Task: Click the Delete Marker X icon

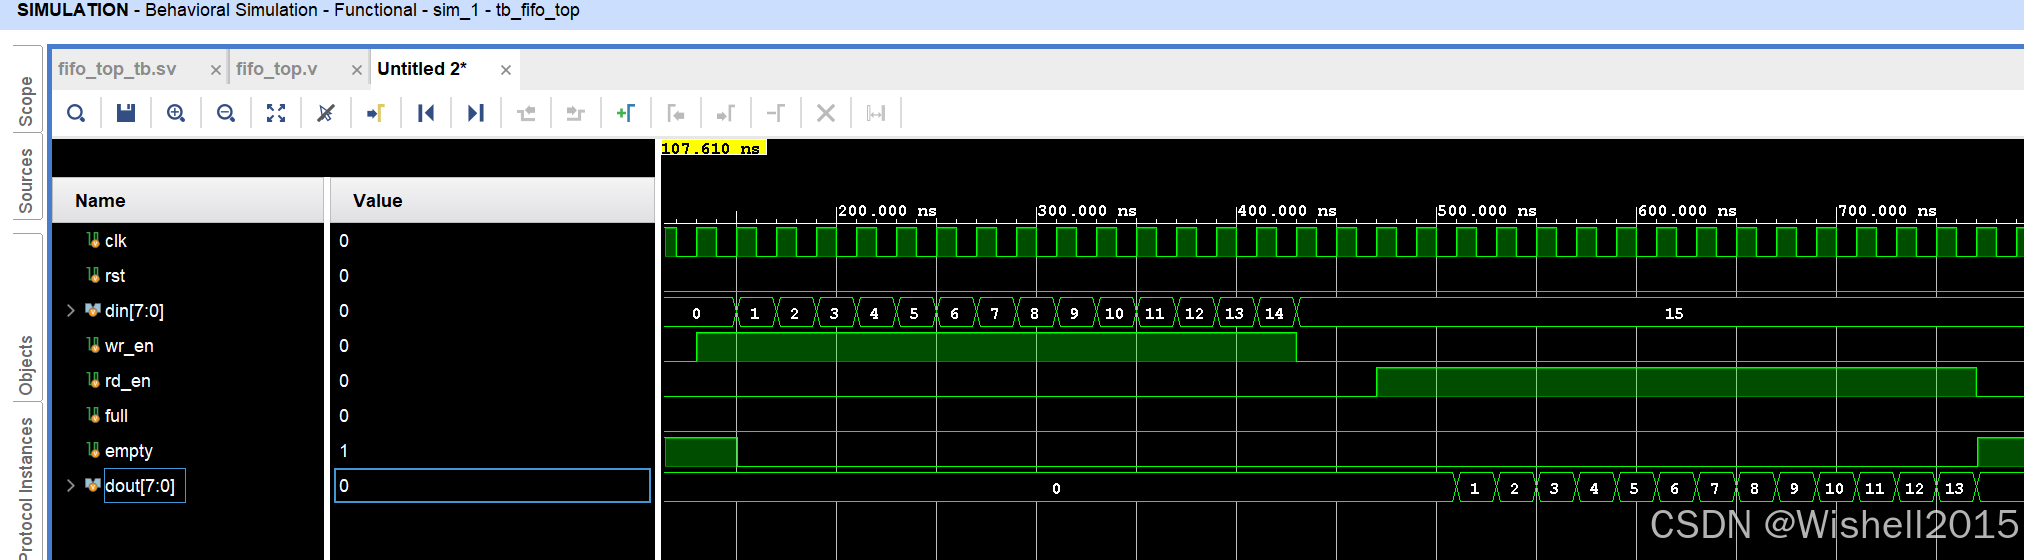Action: point(826,113)
